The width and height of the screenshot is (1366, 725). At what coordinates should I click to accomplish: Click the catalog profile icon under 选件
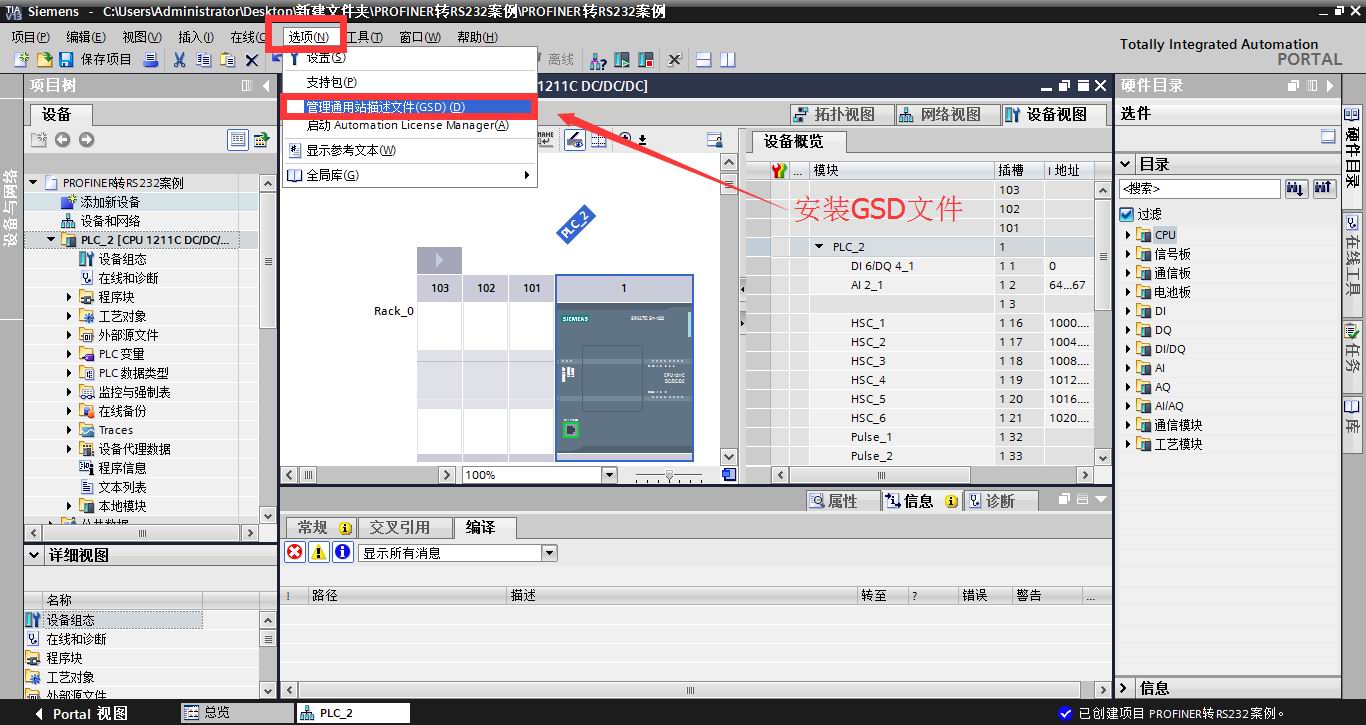coord(1328,137)
